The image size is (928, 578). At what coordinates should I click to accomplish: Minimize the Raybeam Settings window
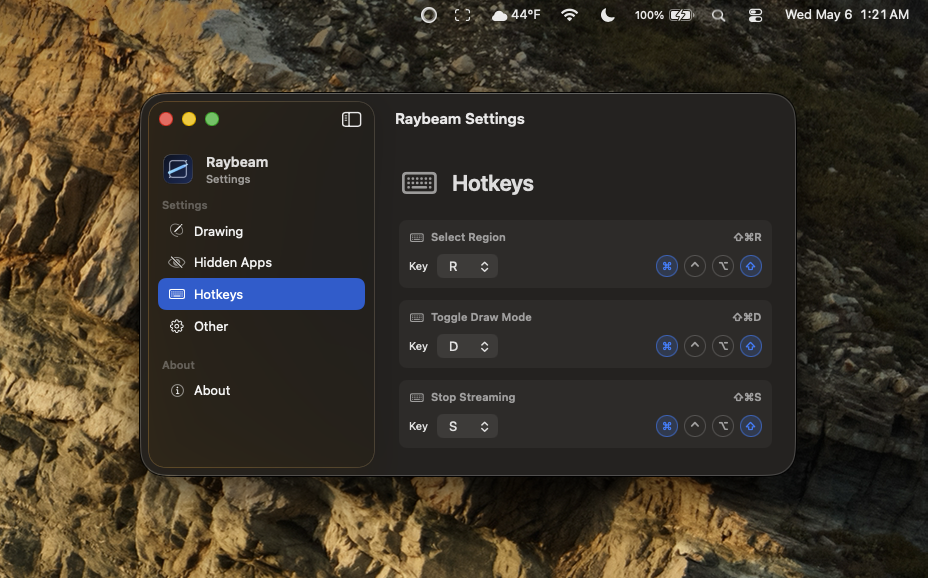click(189, 120)
